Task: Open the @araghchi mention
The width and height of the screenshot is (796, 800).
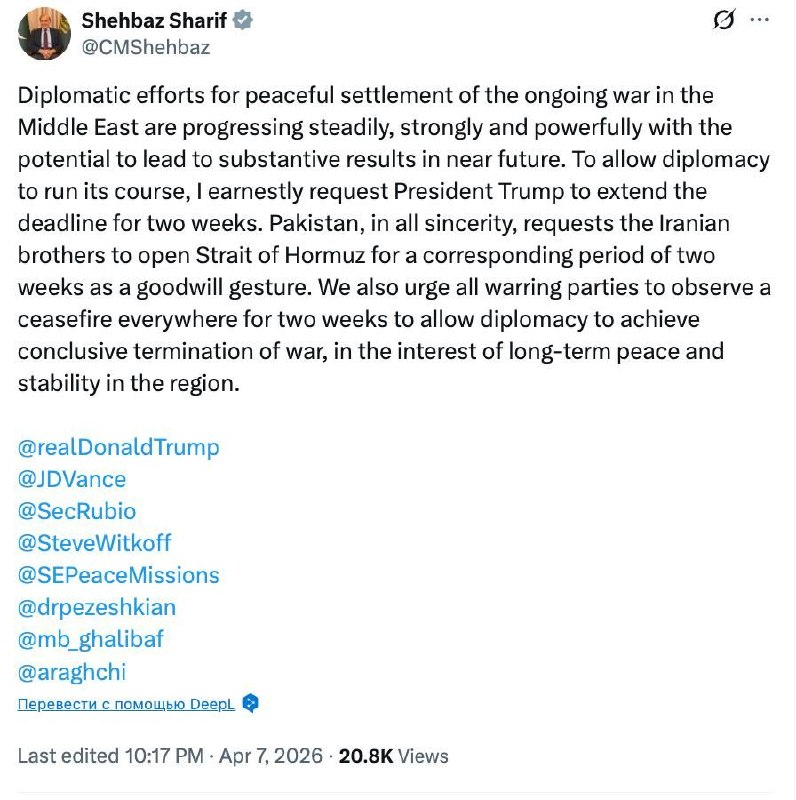Action: pos(72,671)
